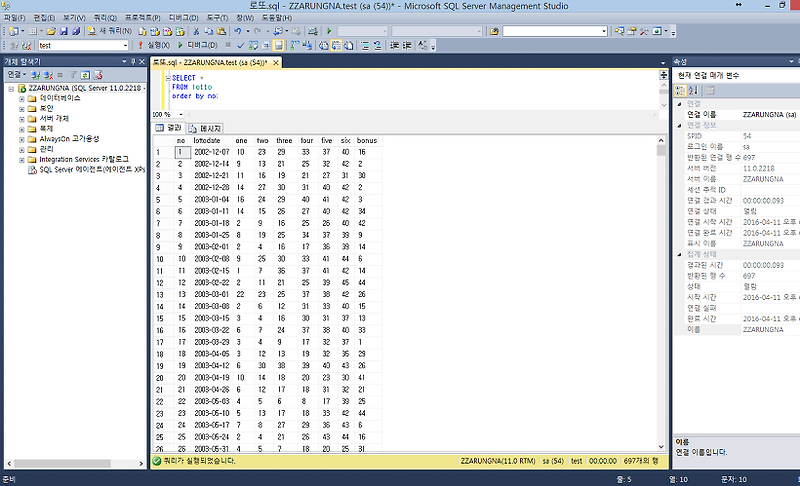
Task: Toggle the Results to Grid button
Action: pos(336,45)
